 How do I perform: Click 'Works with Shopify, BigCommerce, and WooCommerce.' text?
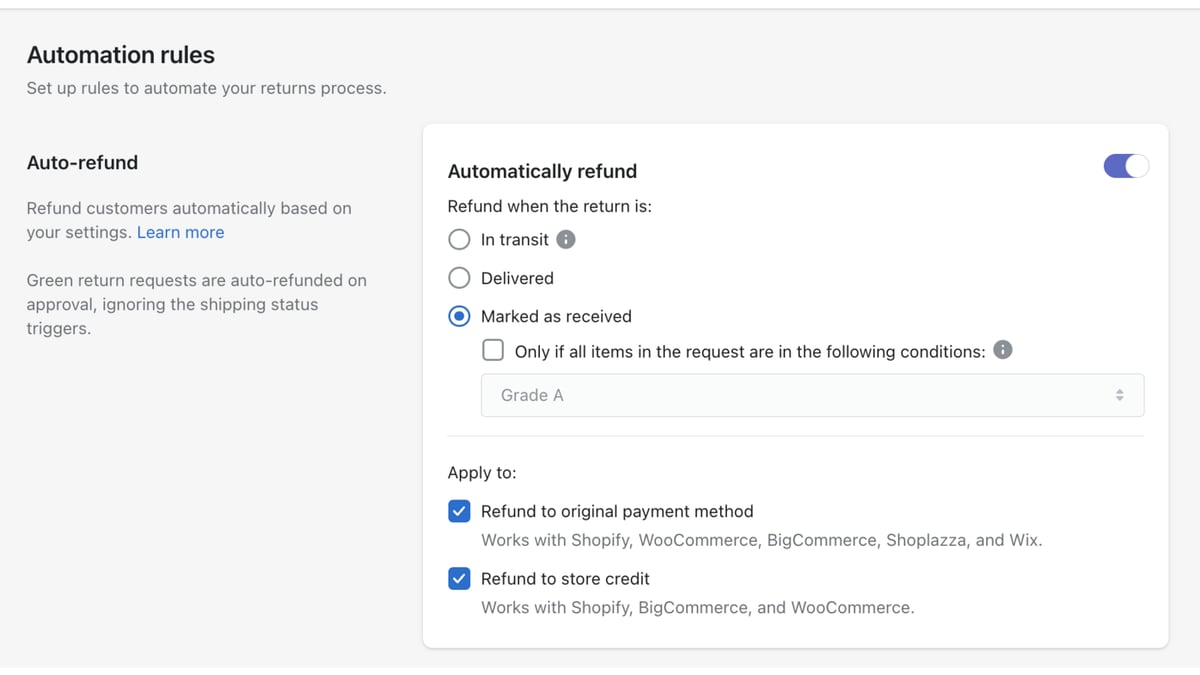697,607
